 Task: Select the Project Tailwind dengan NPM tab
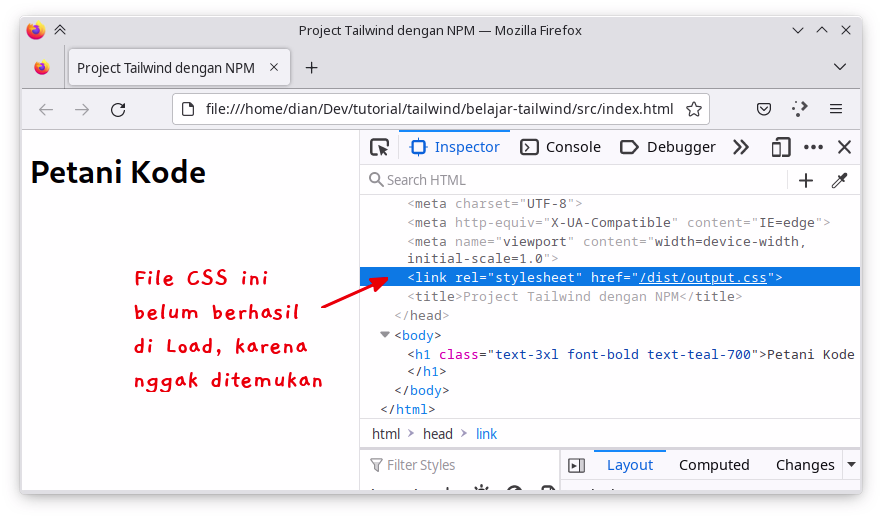pos(179,67)
